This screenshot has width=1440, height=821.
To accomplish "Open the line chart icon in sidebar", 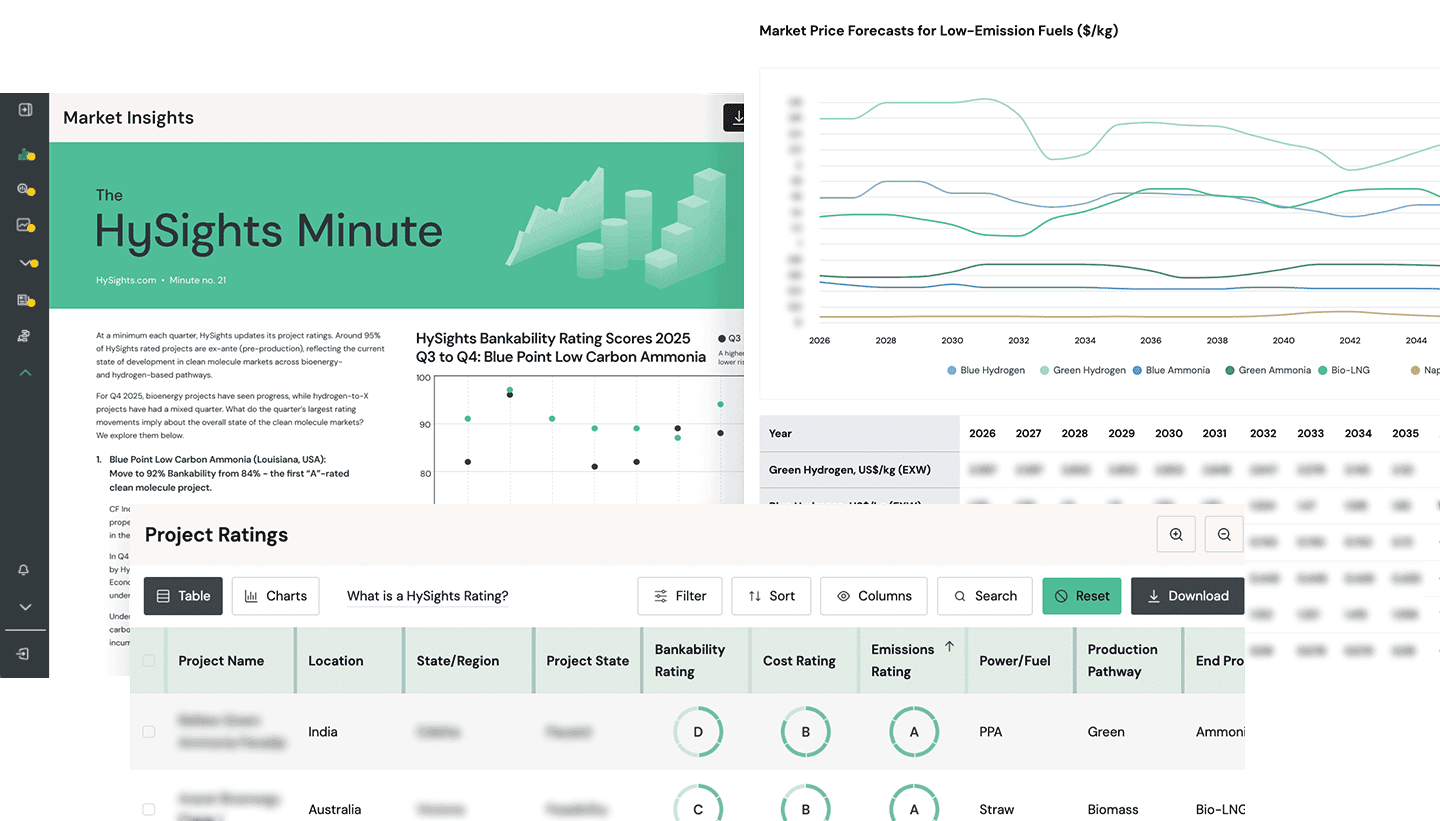I will coord(25,226).
